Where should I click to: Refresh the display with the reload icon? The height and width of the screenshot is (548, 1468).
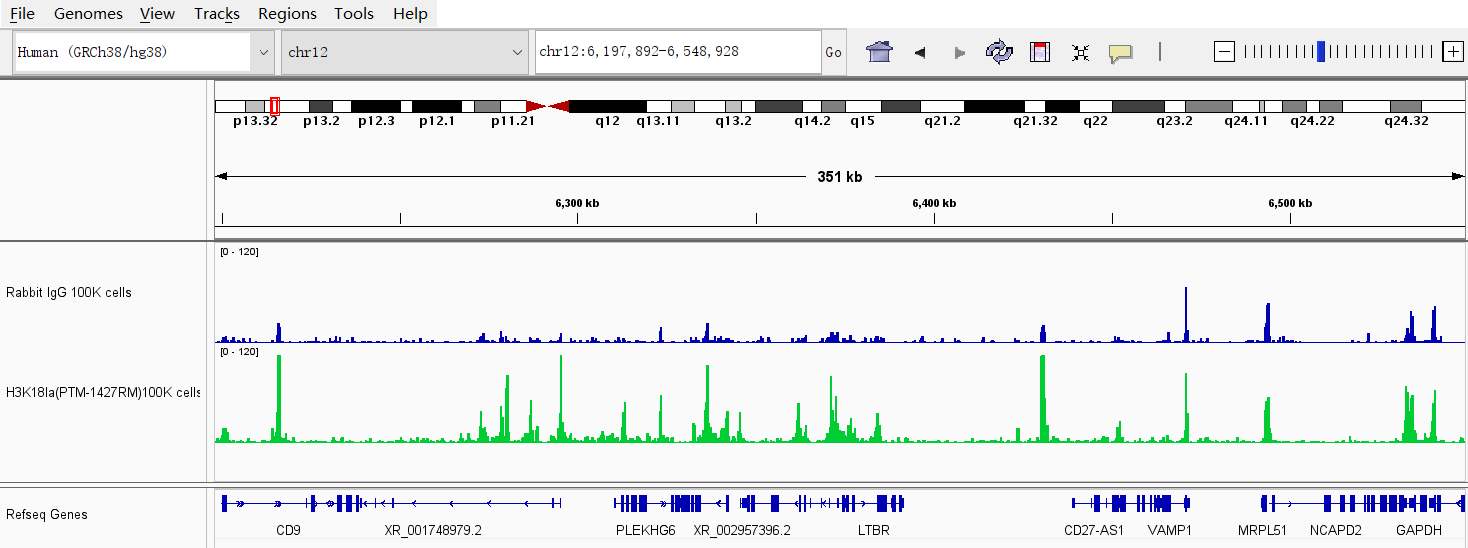[x=999, y=52]
